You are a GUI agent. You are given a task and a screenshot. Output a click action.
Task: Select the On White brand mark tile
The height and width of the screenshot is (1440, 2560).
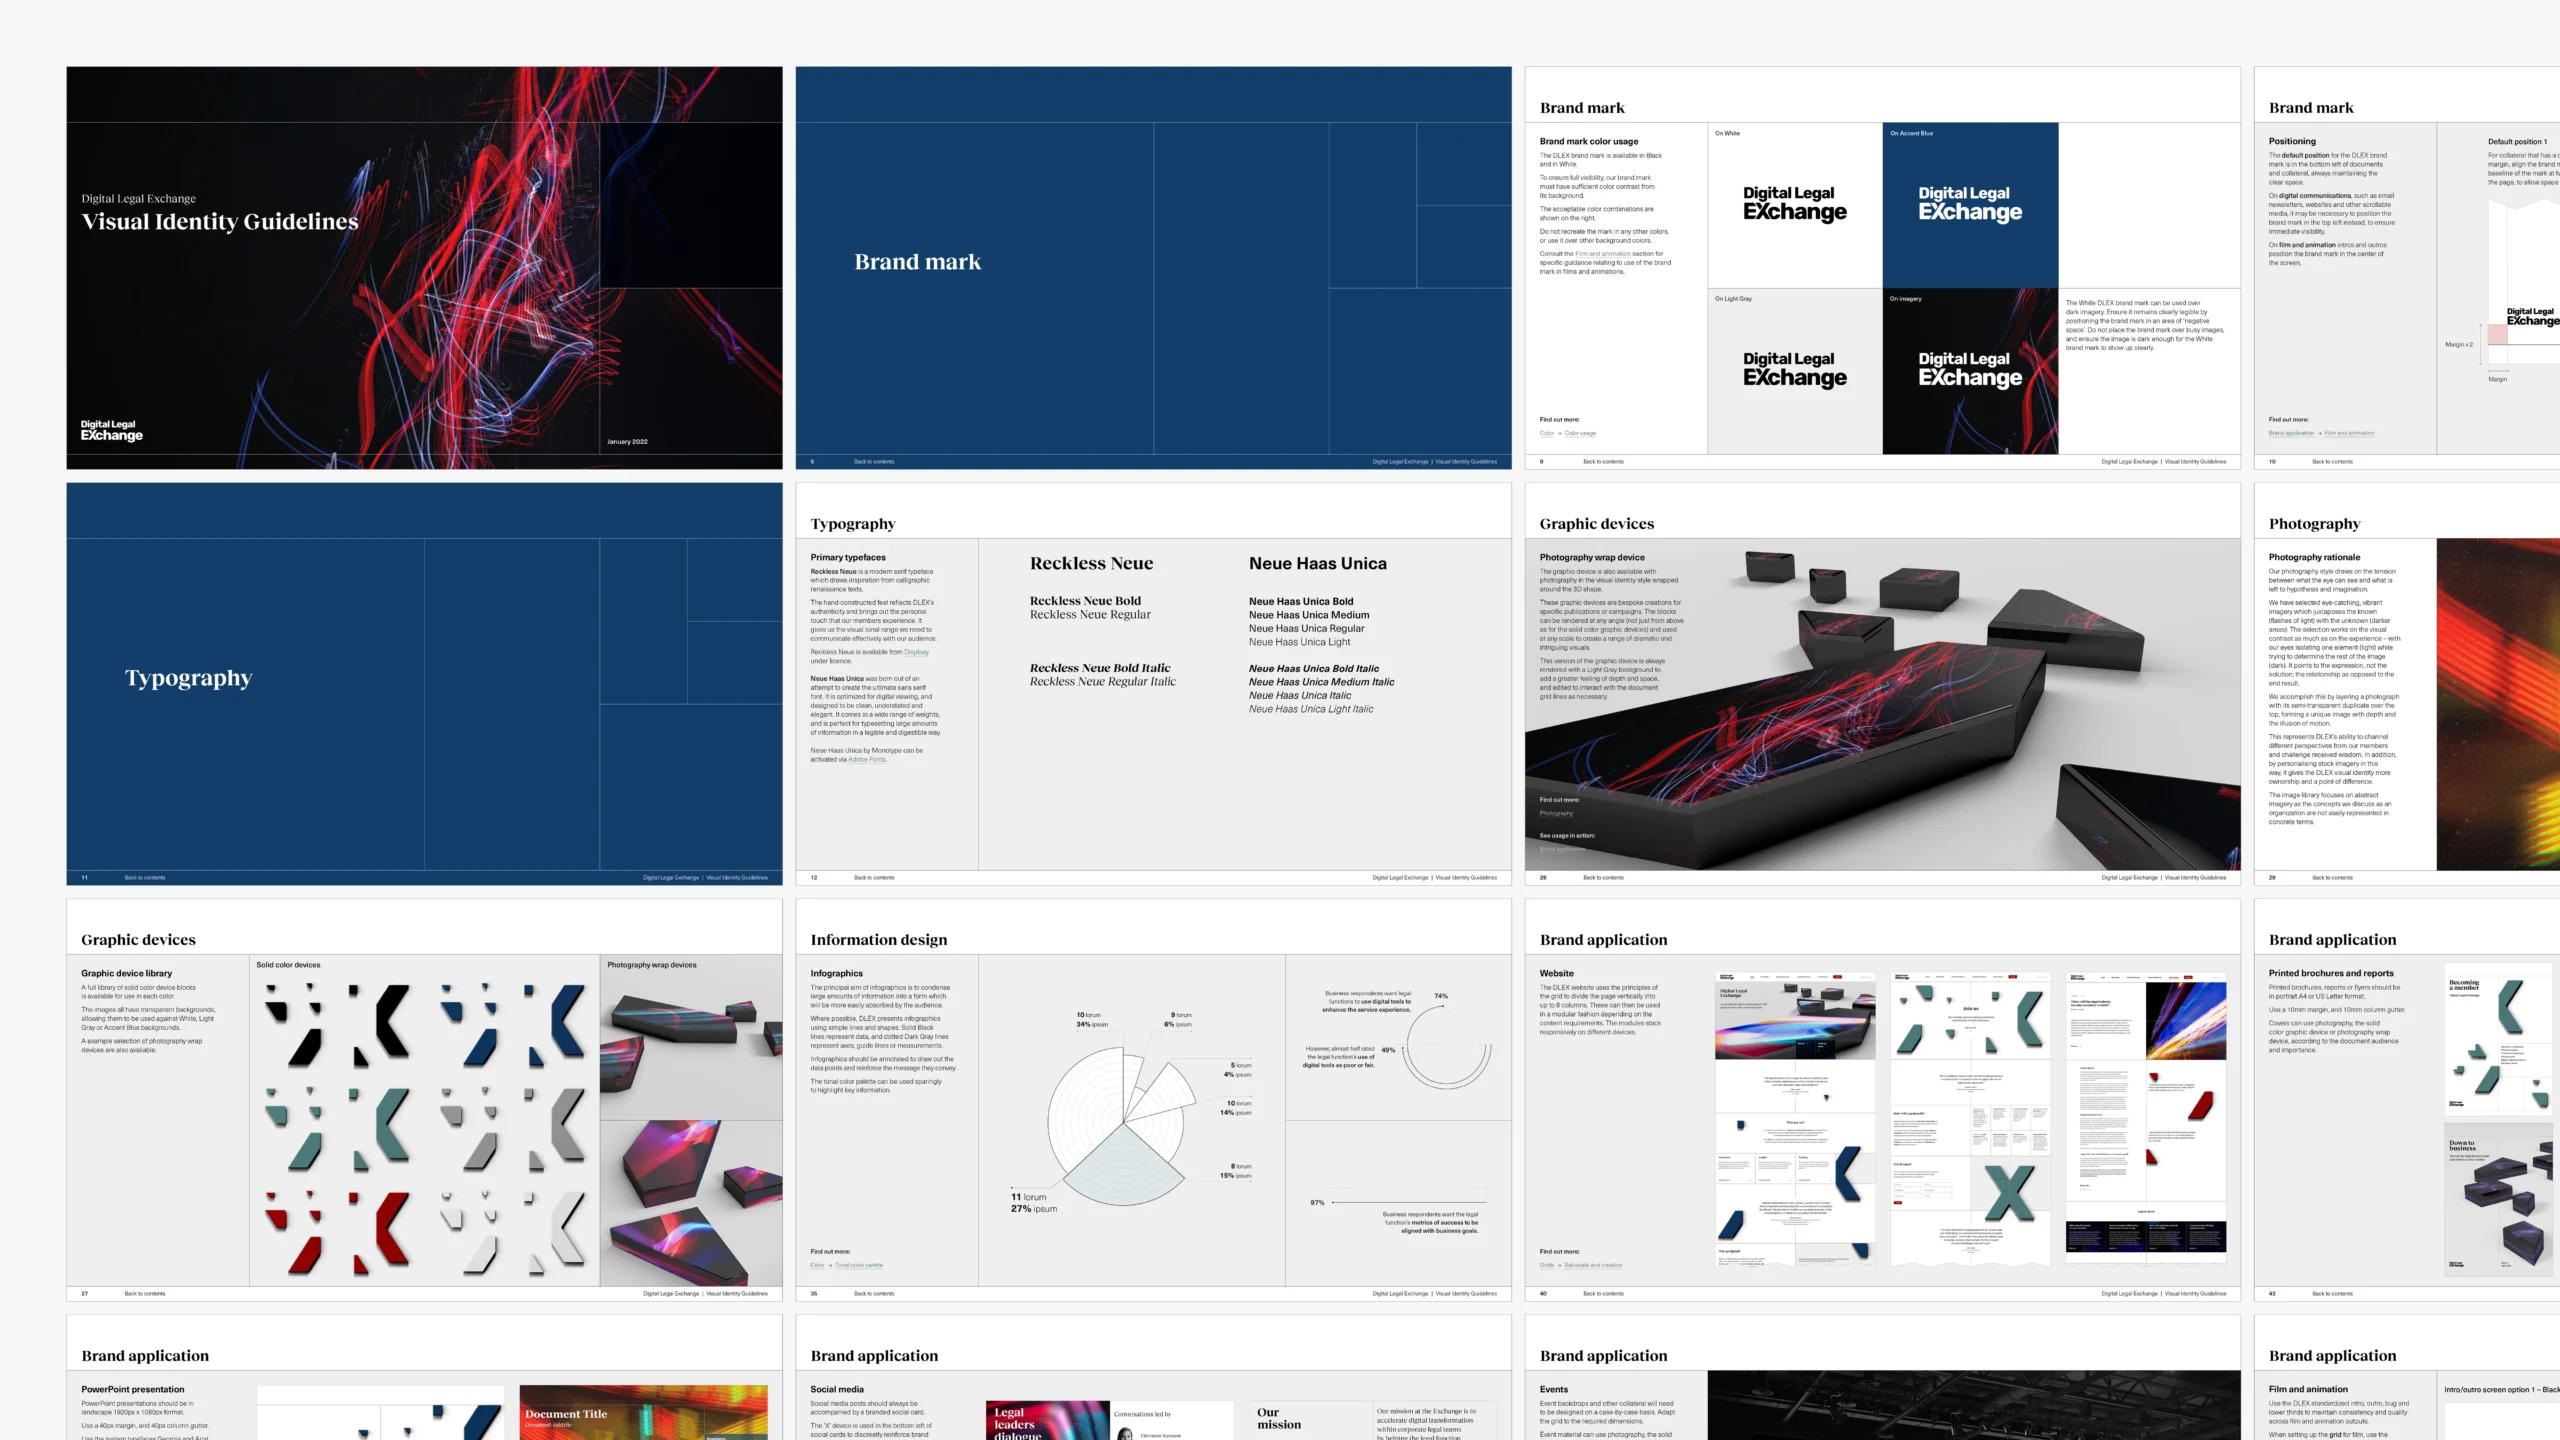[1795, 205]
